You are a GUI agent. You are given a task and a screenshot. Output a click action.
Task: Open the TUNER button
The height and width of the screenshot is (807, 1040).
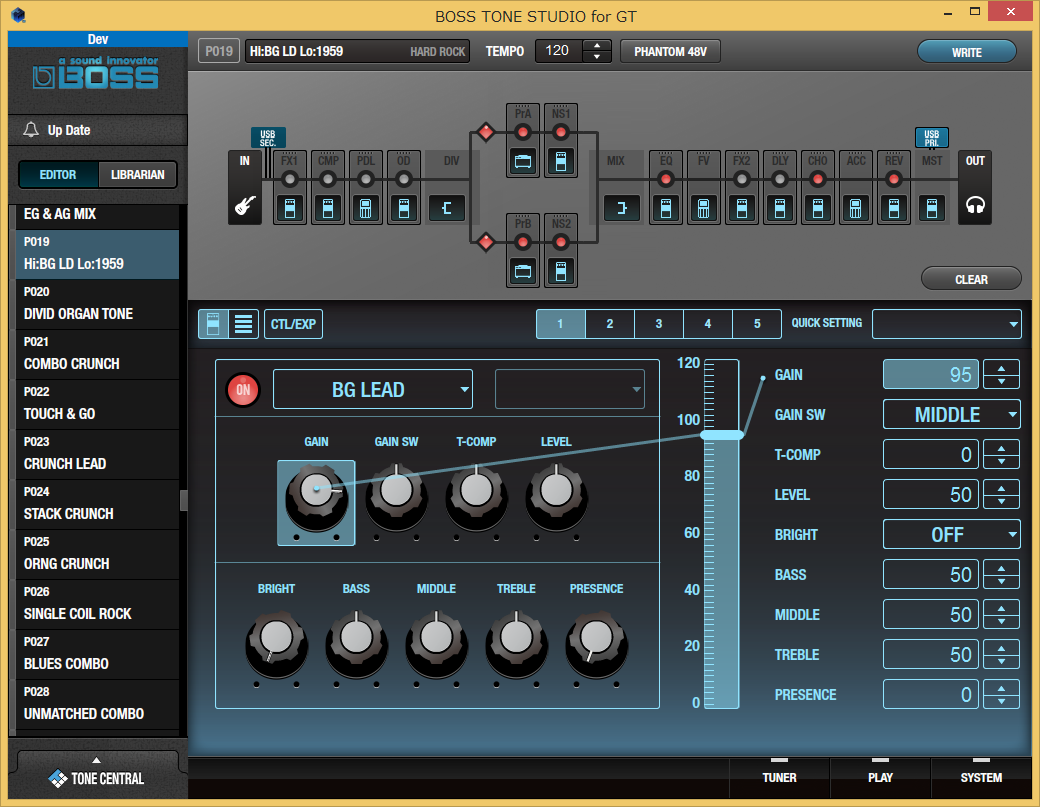(779, 777)
